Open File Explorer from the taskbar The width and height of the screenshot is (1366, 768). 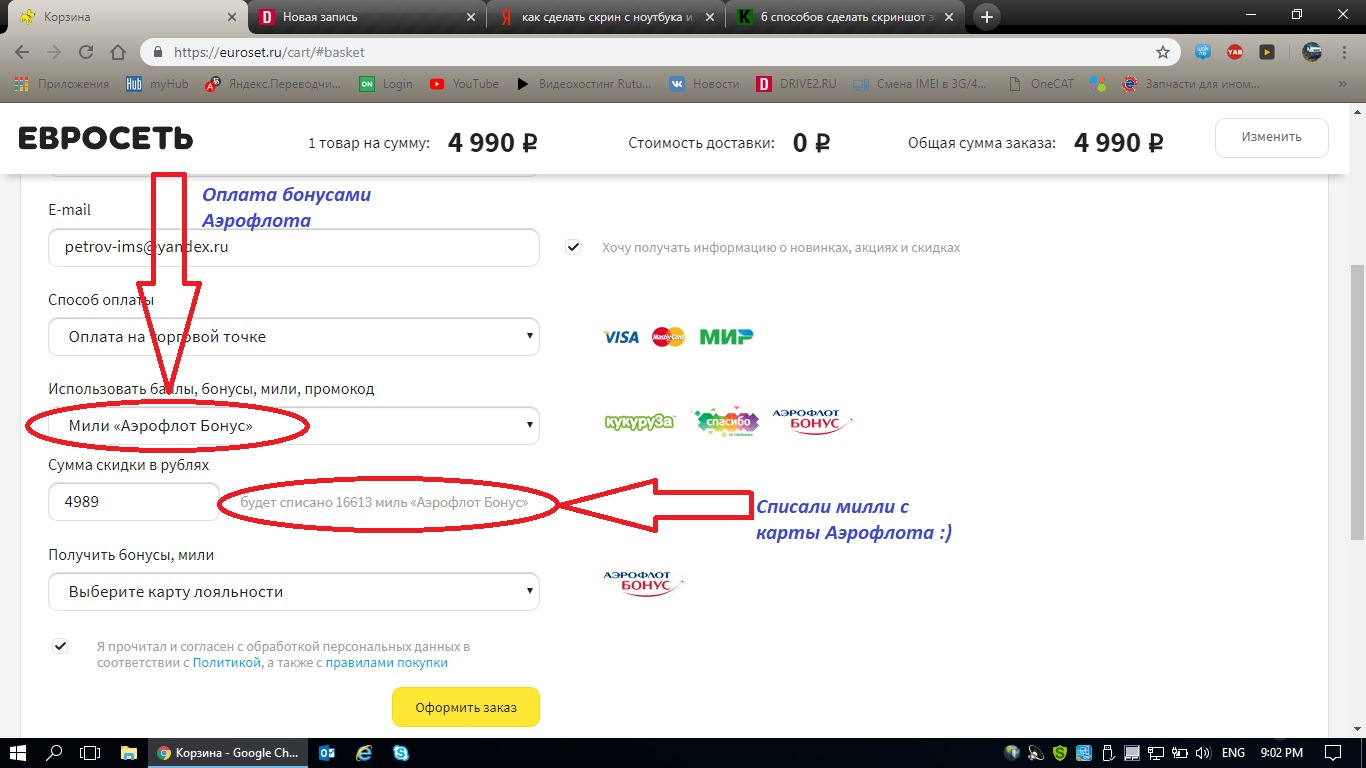(128, 752)
